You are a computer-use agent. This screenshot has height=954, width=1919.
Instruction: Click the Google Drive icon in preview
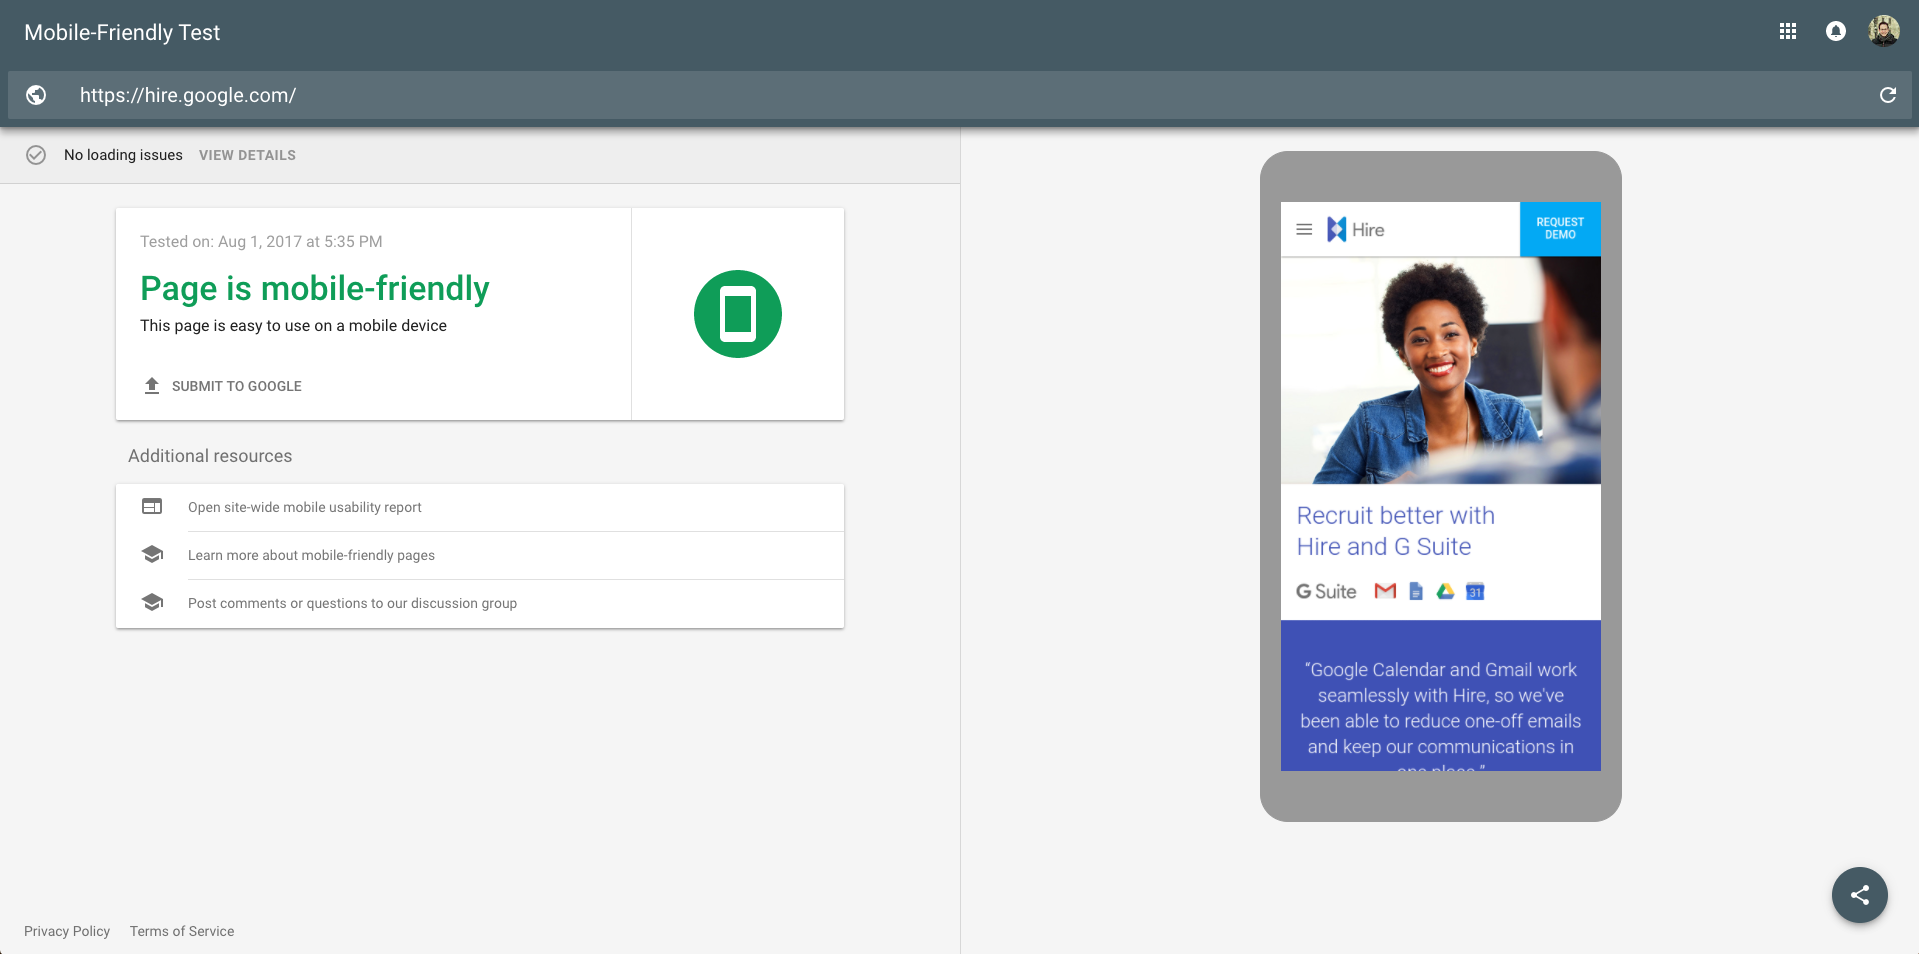(1445, 591)
